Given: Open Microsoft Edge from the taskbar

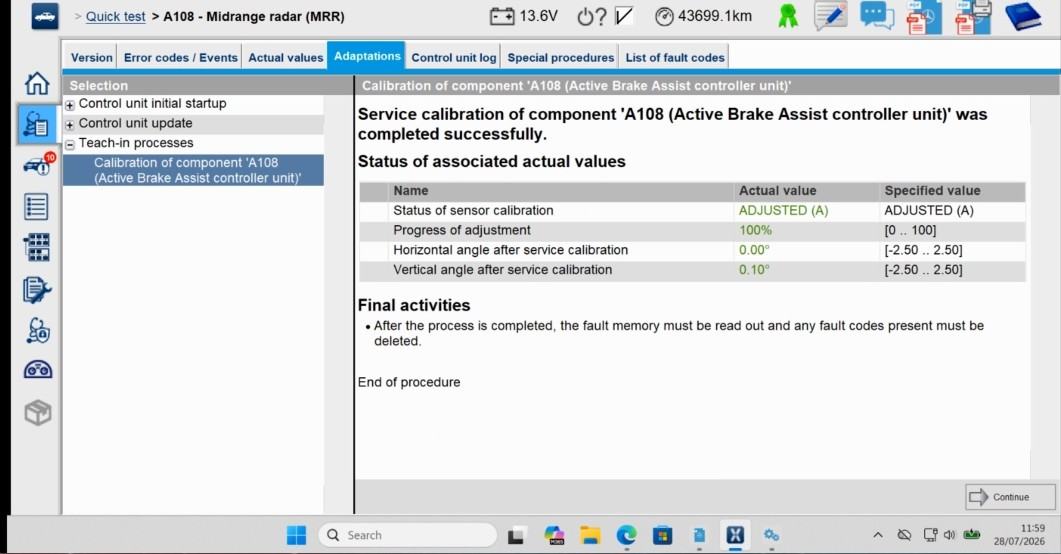Looking at the screenshot, I should point(626,535).
